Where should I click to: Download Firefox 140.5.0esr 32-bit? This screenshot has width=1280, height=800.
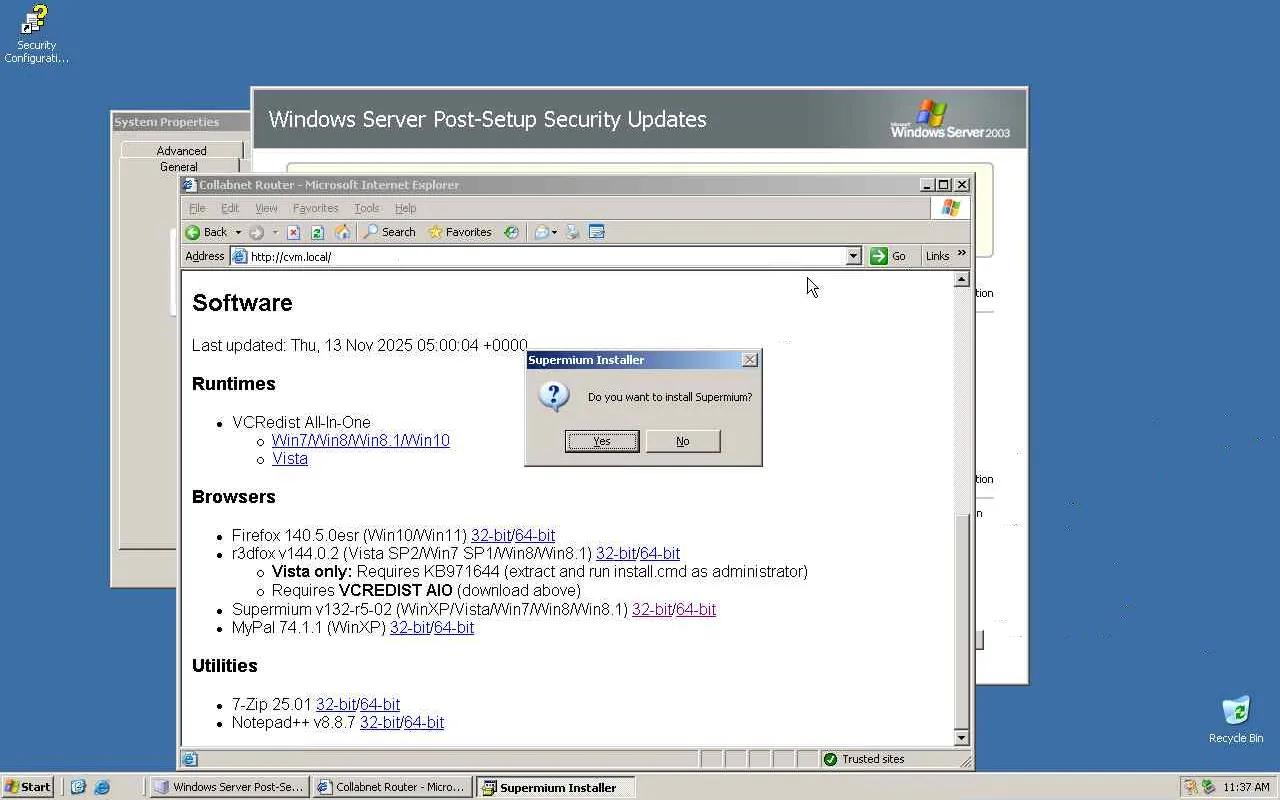(x=491, y=536)
